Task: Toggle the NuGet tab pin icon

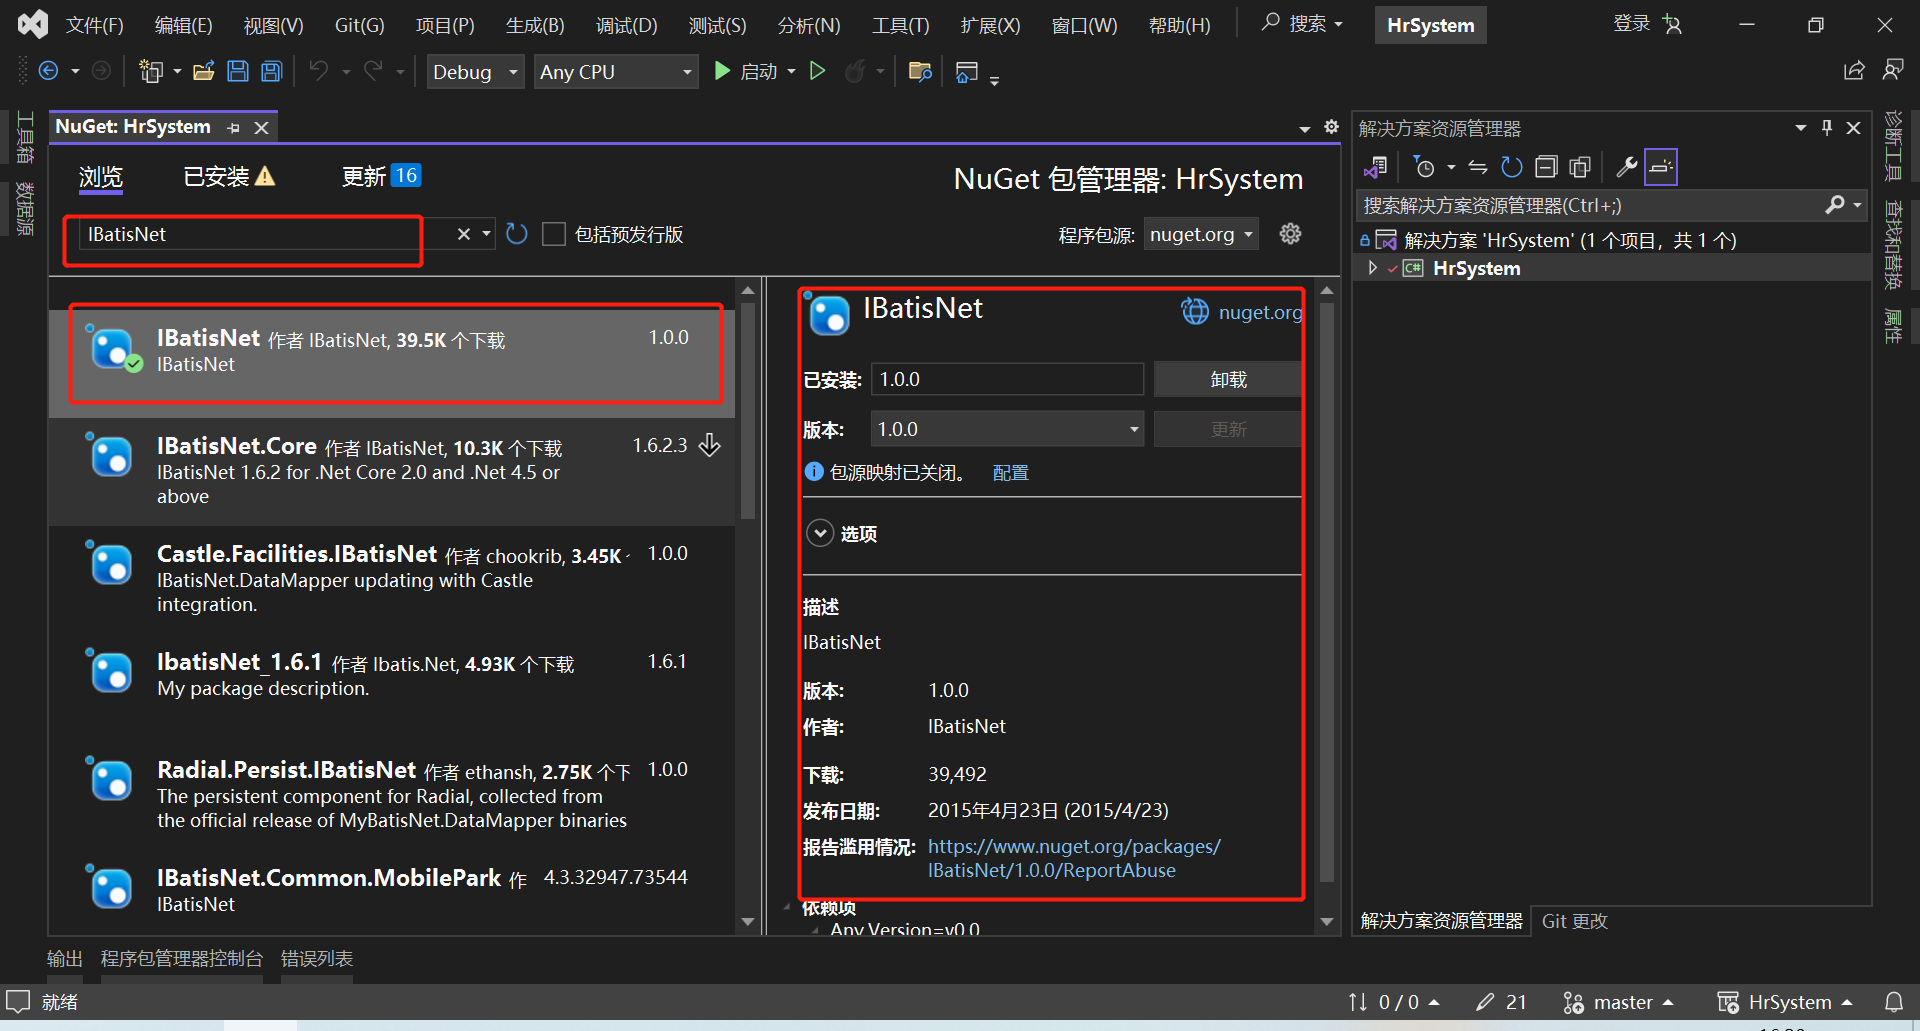Action: coord(234,127)
